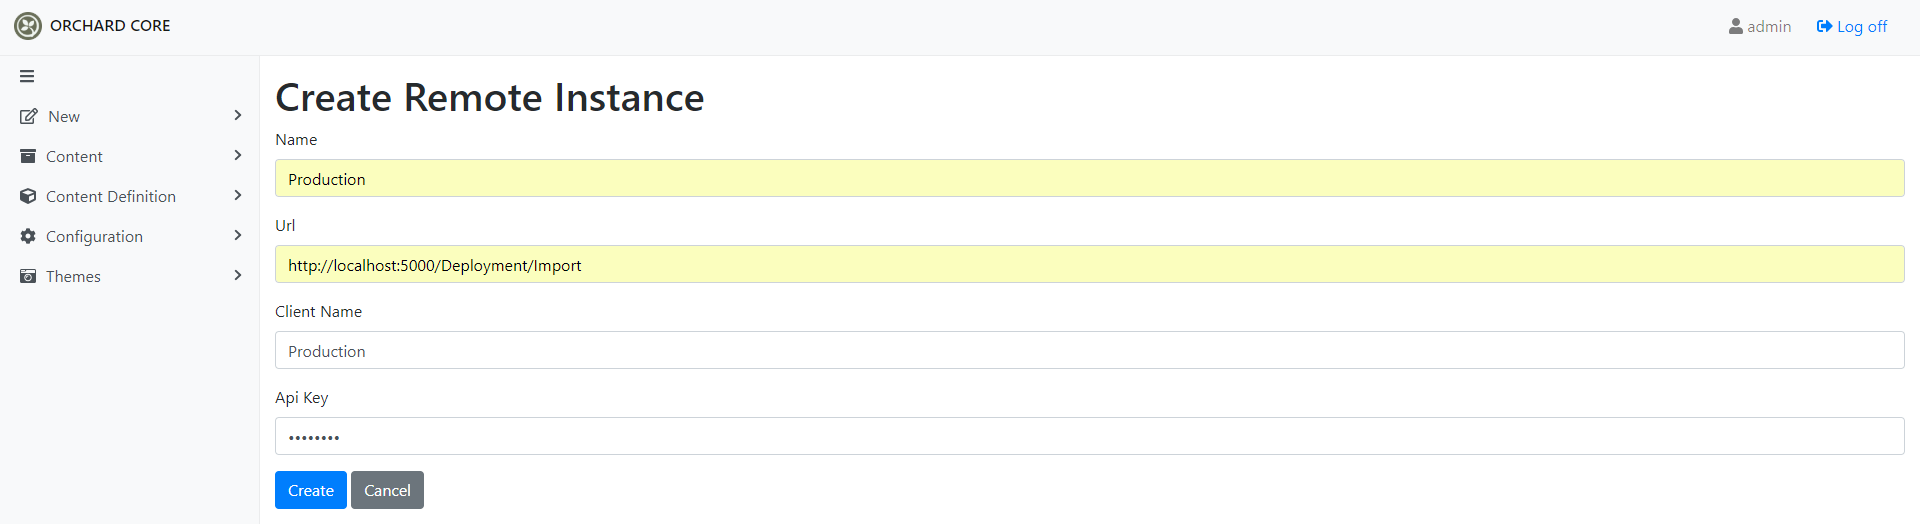Screen dimensions: 1920x524
Task: Click the Content Definition cube icon
Action: pos(28,196)
